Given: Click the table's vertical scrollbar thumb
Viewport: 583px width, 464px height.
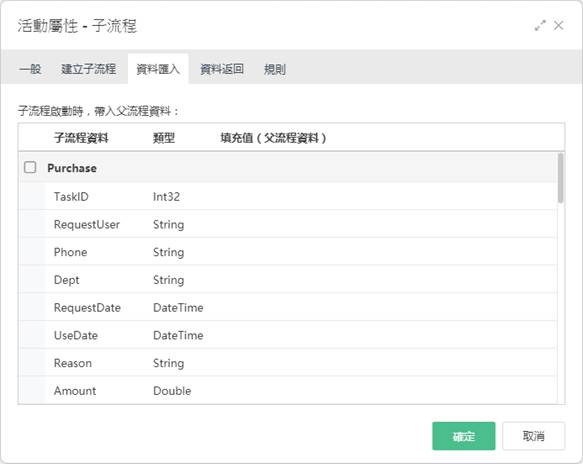Looking at the screenshot, I should [560, 178].
